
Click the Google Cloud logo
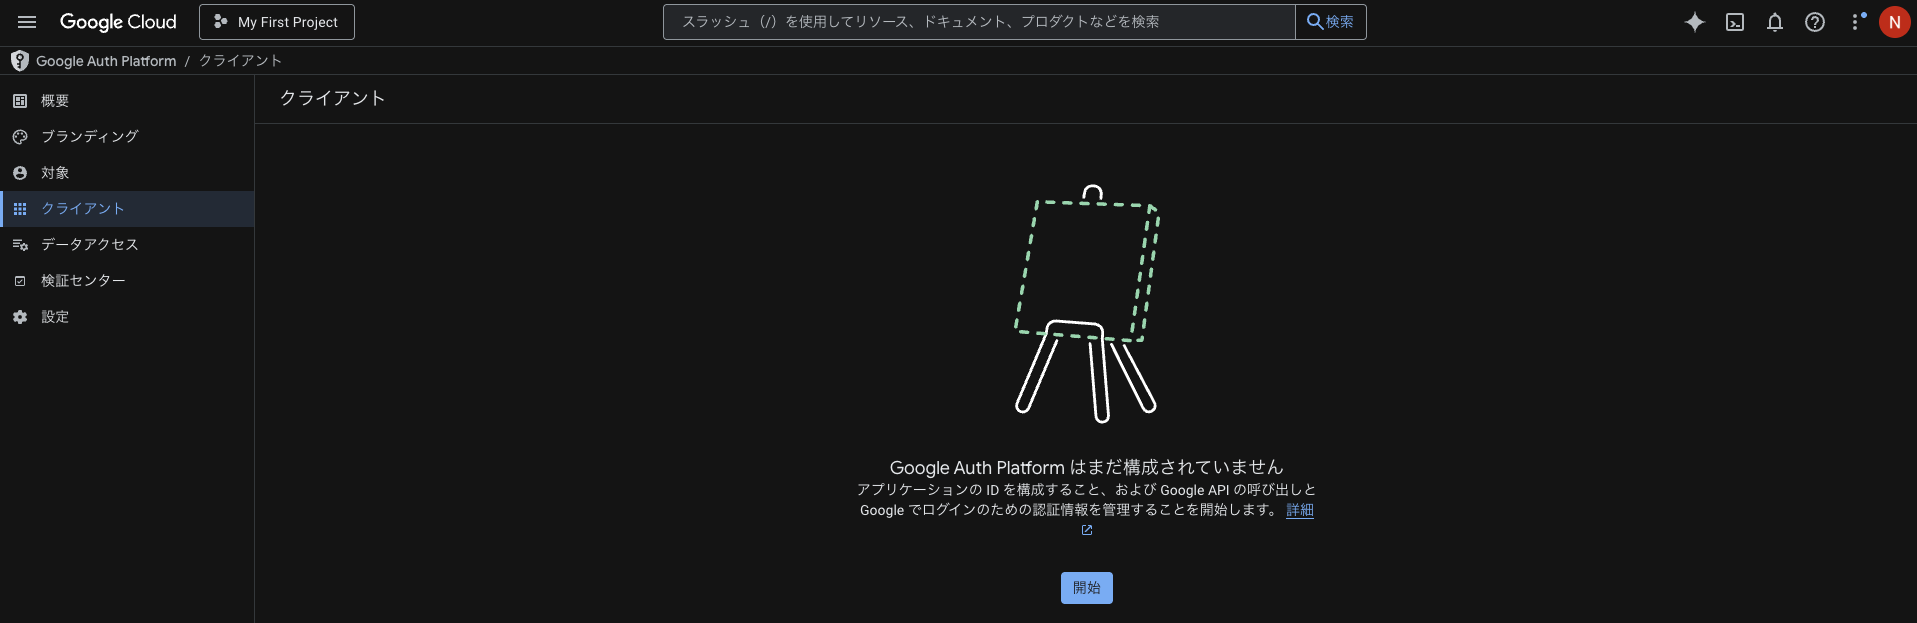(118, 22)
